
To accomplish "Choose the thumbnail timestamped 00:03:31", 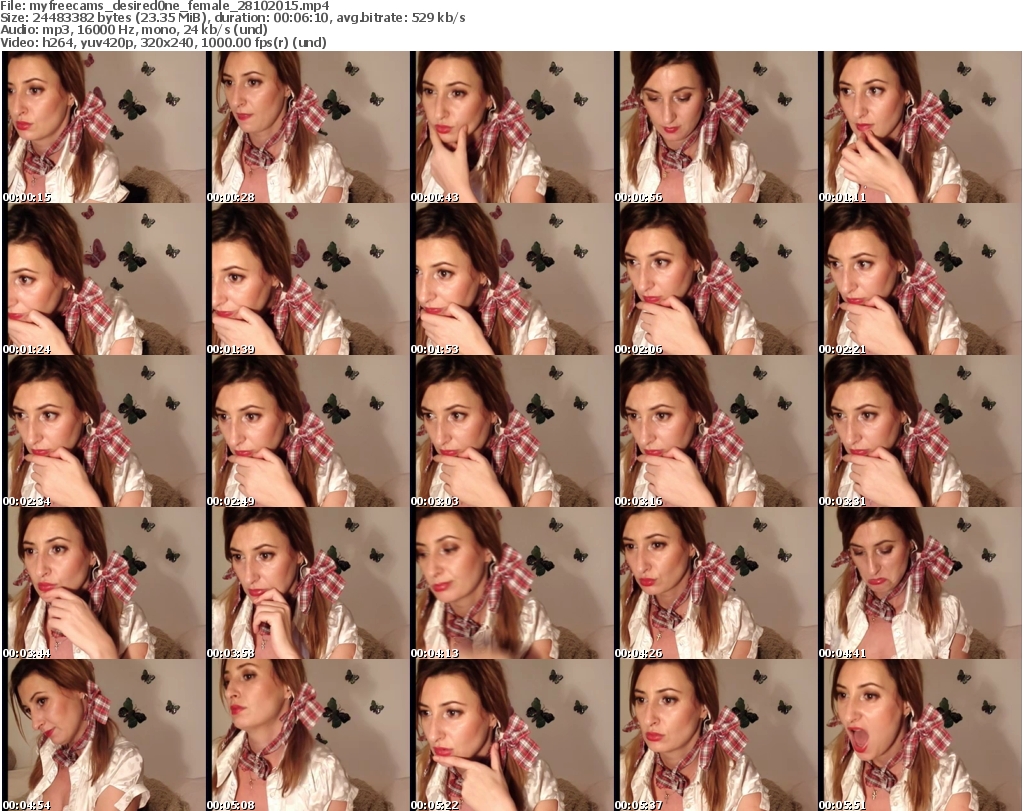I will (x=920, y=431).
